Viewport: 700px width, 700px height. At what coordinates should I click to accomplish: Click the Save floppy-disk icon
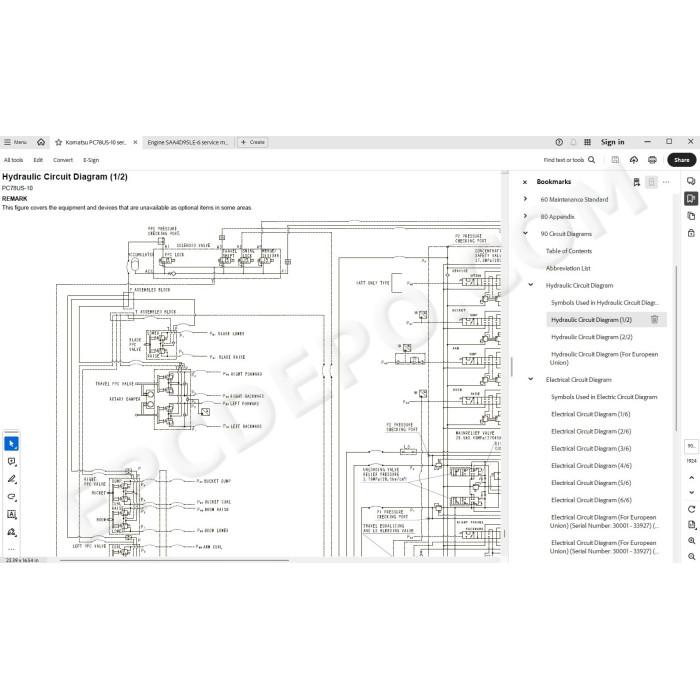point(615,159)
